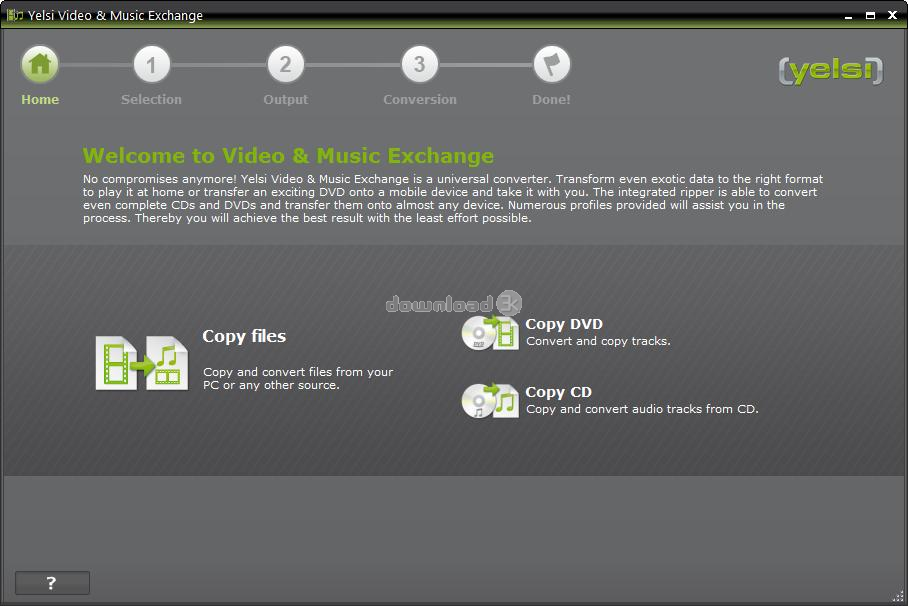Image resolution: width=908 pixels, height=606 pixels.
Task: Minimize the Yelsi window
Action: pos(848,16)
